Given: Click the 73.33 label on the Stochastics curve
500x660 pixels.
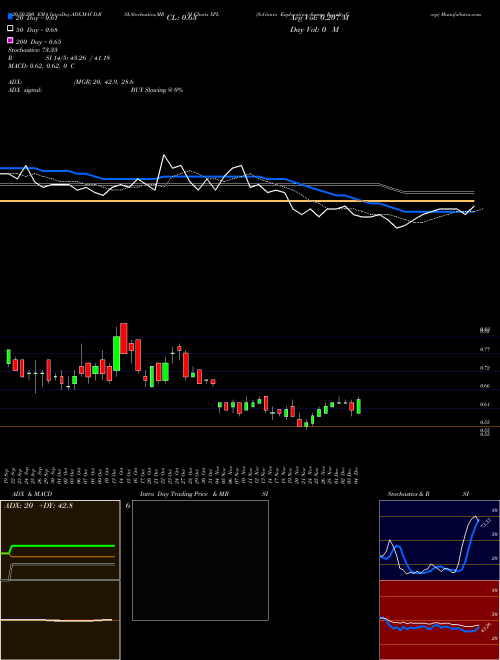Looking at the screenshot, I should tap(485, 523).
